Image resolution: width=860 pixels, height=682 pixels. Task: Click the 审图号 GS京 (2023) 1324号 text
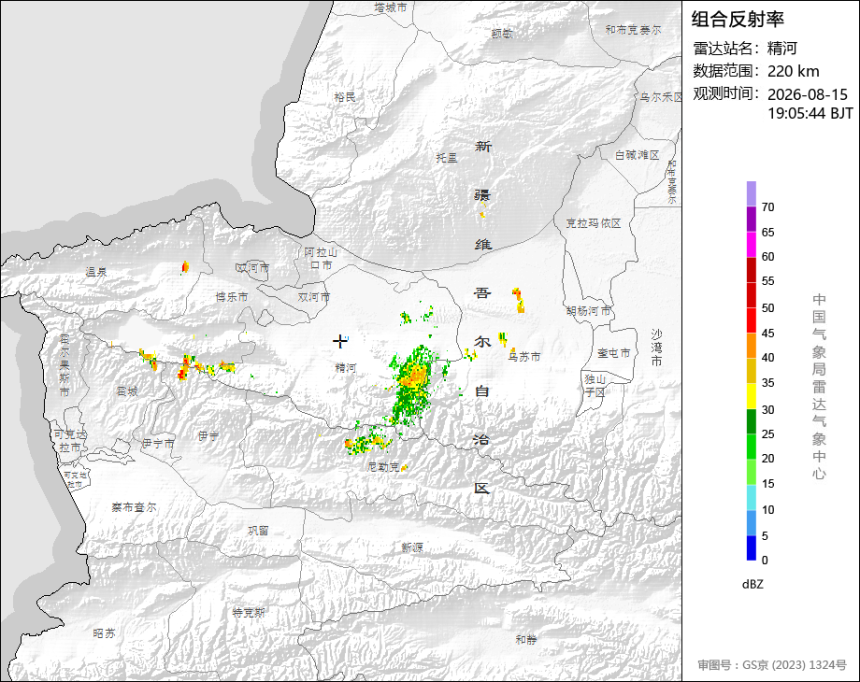[x=772, y=665]
